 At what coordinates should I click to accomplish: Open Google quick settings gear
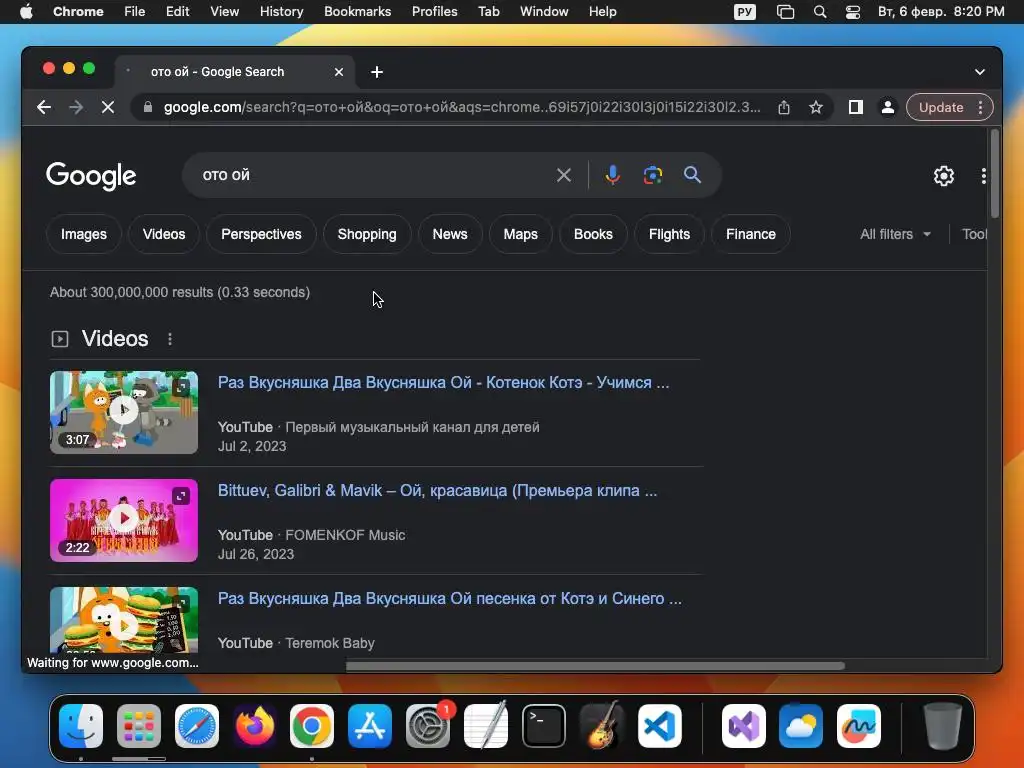click(x=944, y=176)
